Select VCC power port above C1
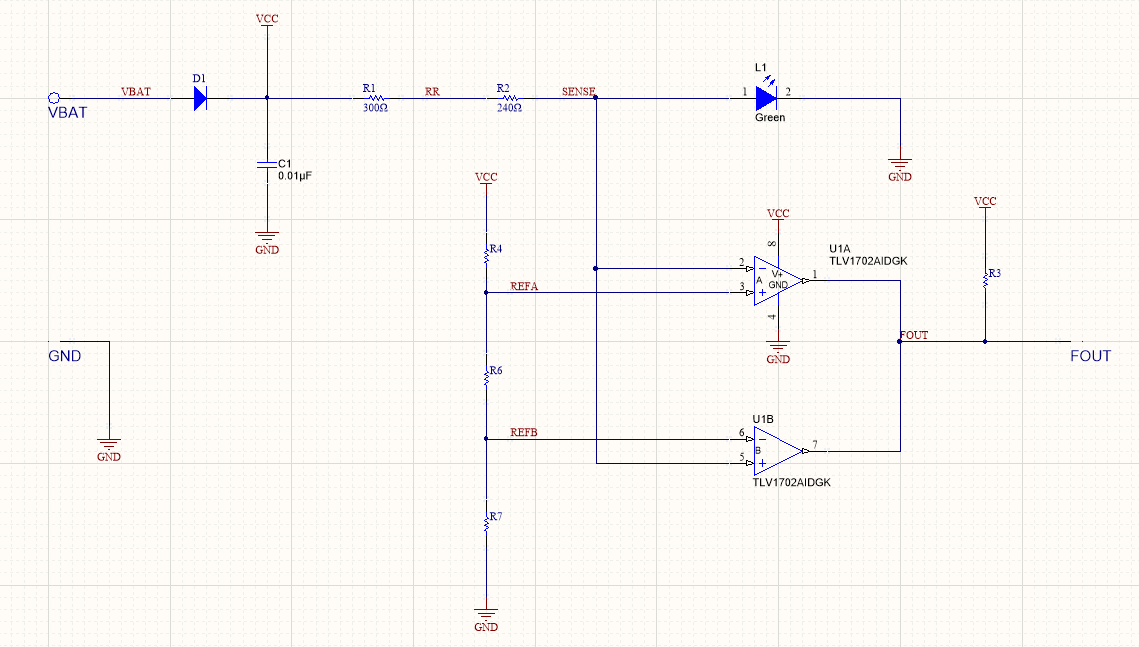1139x647 pixels. pyautogui.click(x=267, y=23)
